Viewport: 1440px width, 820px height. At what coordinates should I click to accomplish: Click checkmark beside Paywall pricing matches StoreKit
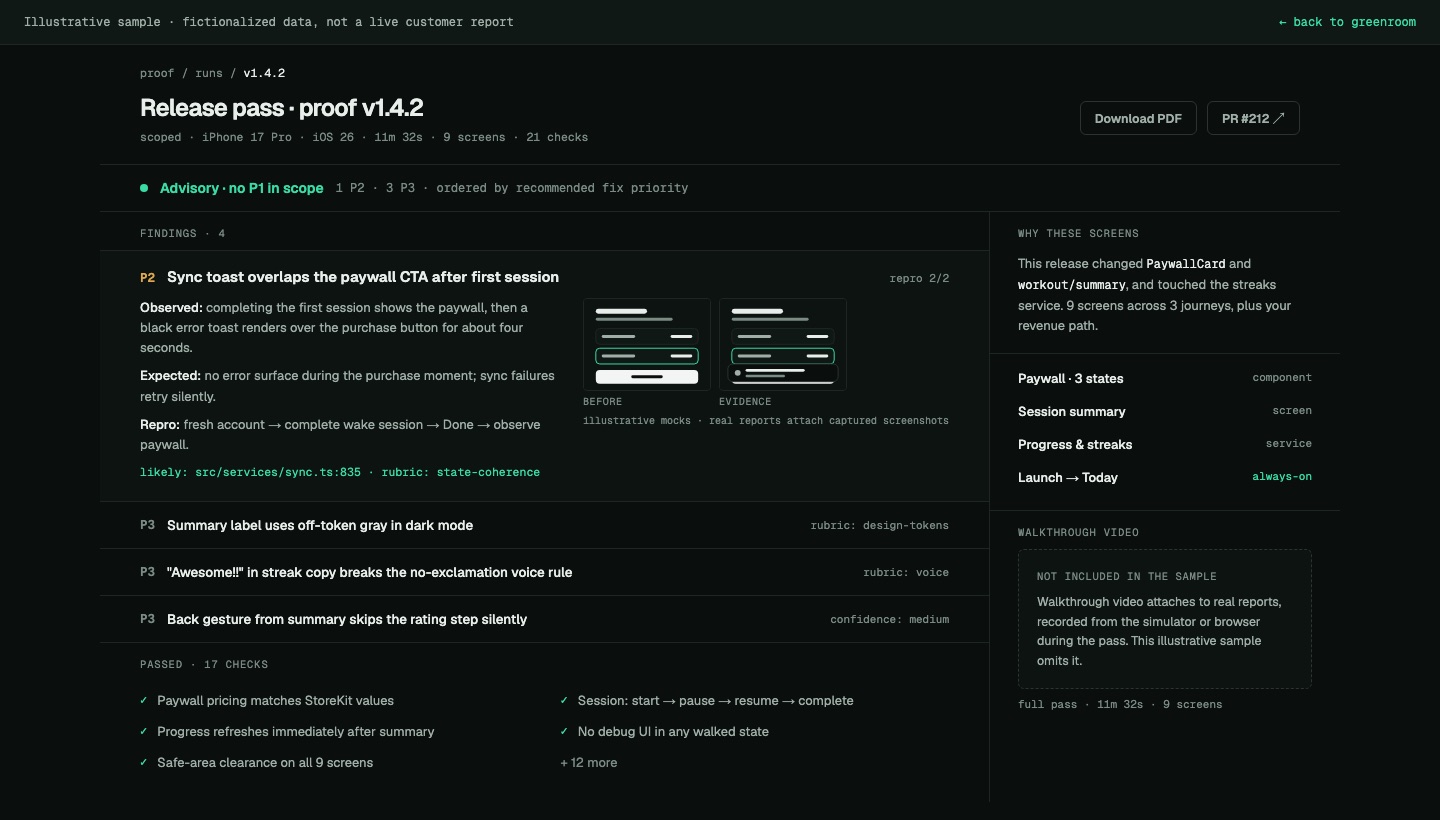pyautogui.click(x=144, y=701)
